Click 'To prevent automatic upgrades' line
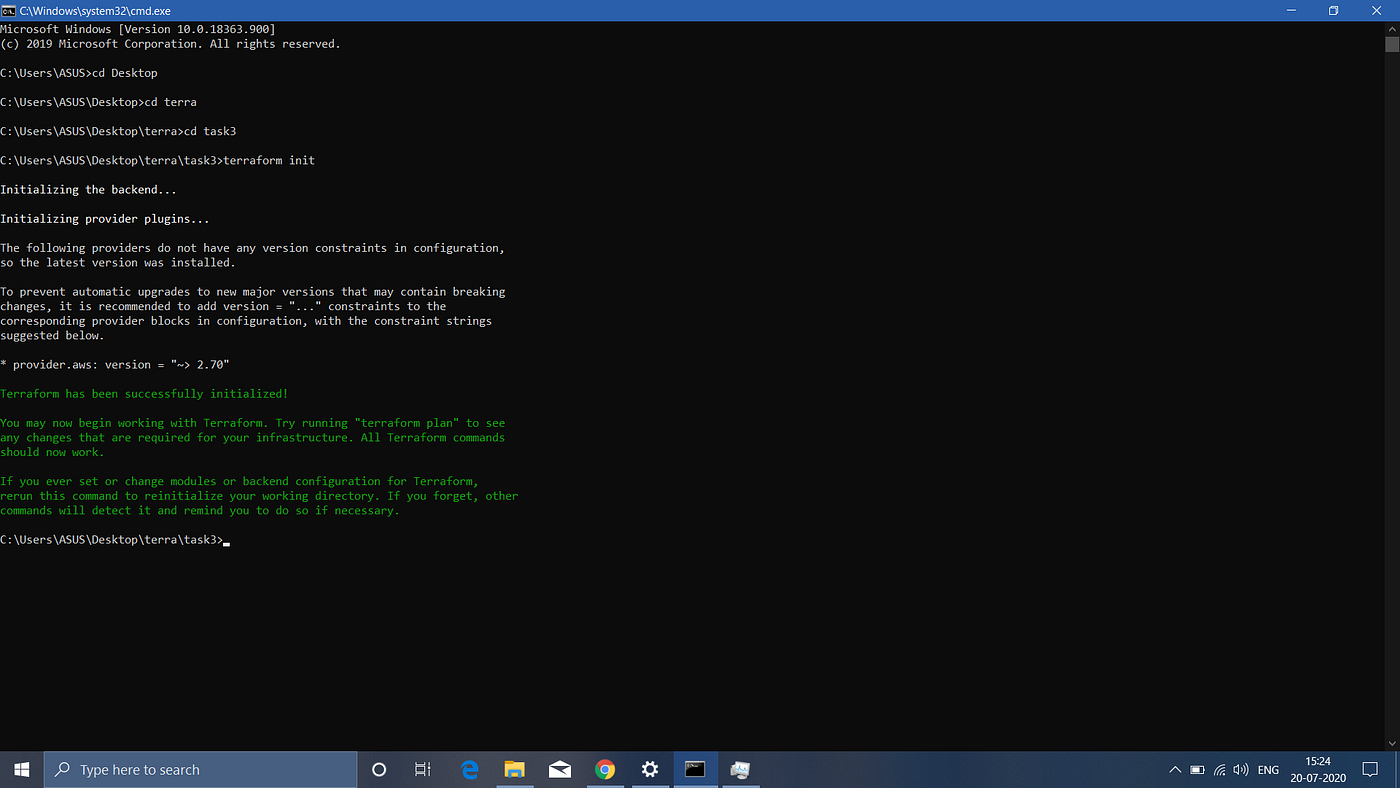 (253, 292)
